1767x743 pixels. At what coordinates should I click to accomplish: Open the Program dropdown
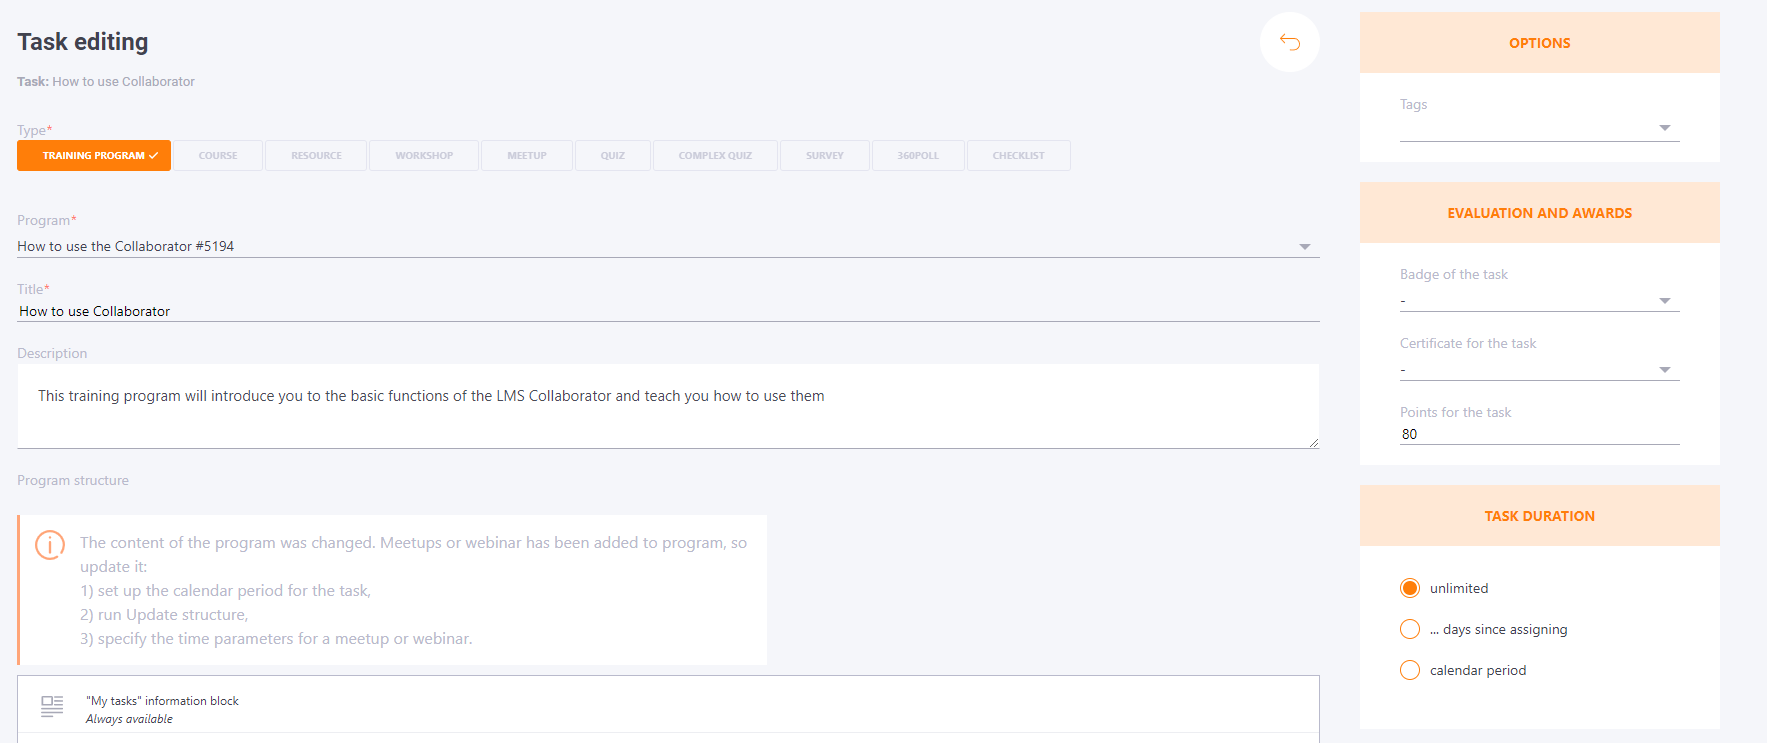click(668, 246)
